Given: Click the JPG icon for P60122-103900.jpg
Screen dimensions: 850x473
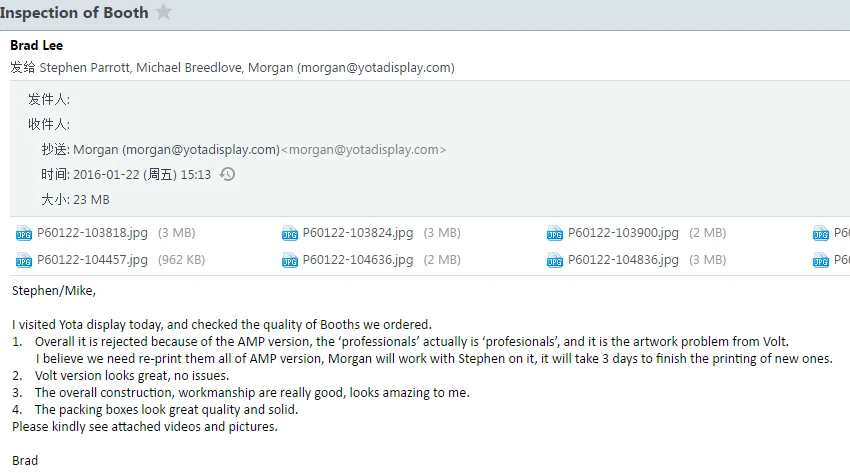Looking at the screenshot, I should click(x=555, y=234).
